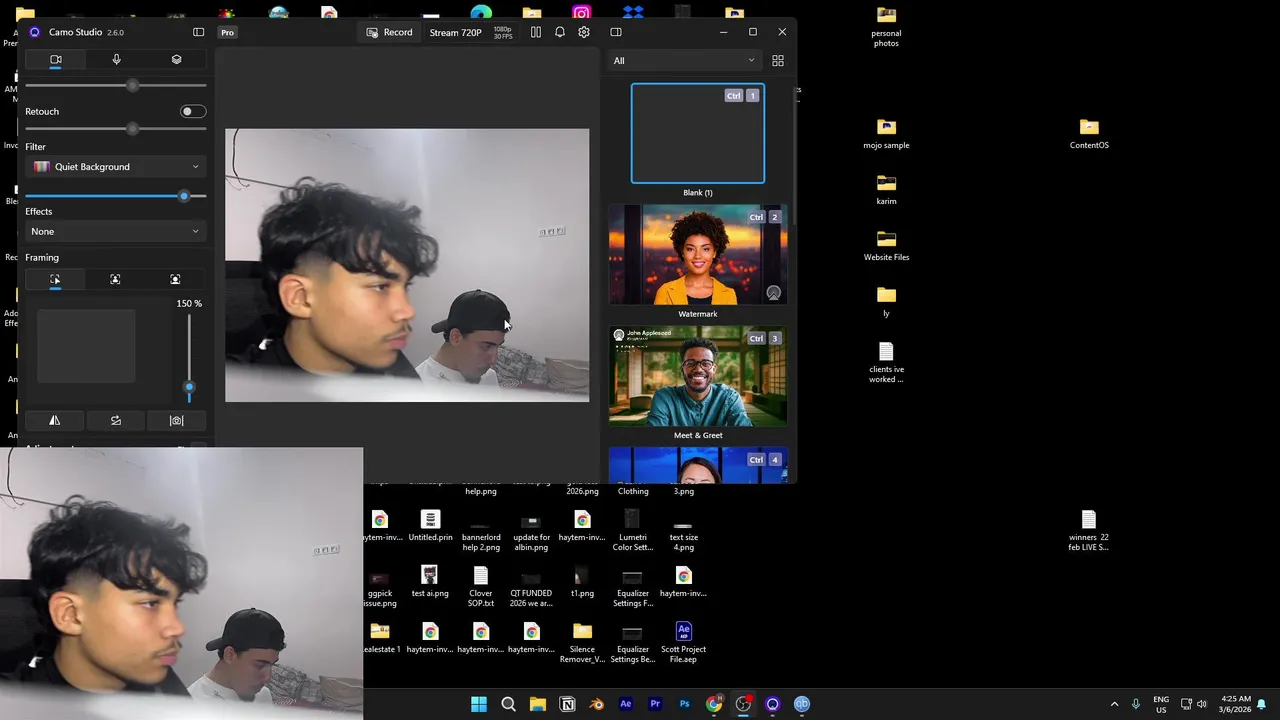
Task: Select the portrait framing mode
Action: point(175,279)
